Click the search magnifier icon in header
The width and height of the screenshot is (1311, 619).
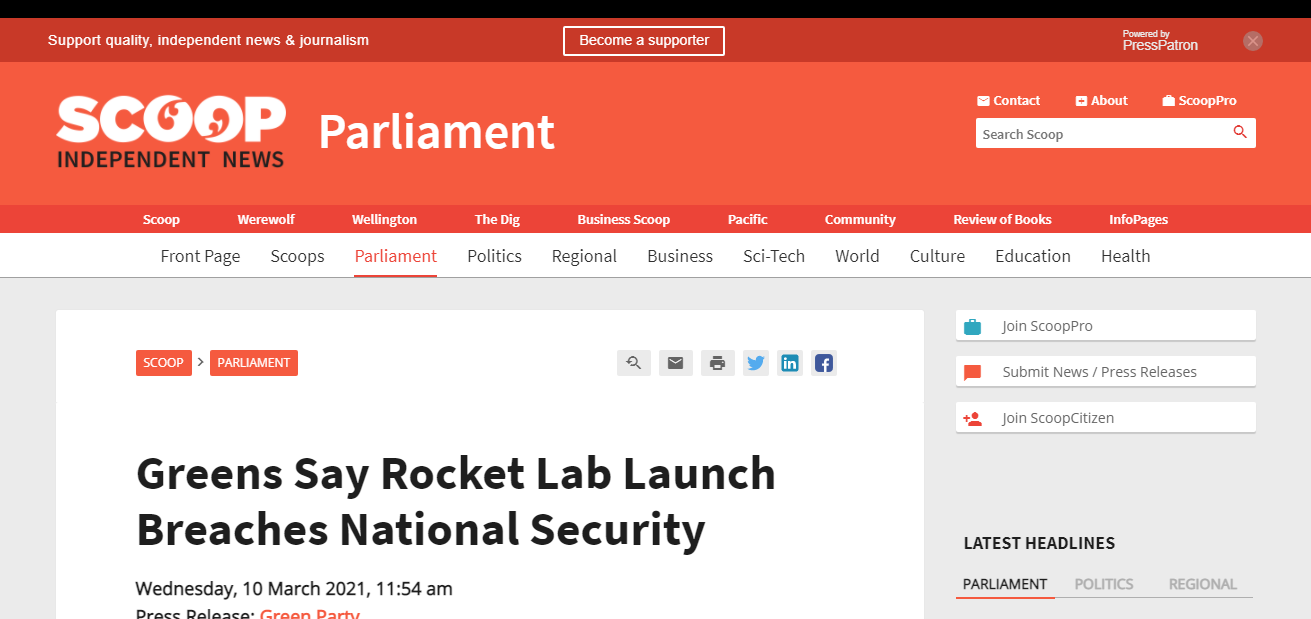[x=1240, y=133]
